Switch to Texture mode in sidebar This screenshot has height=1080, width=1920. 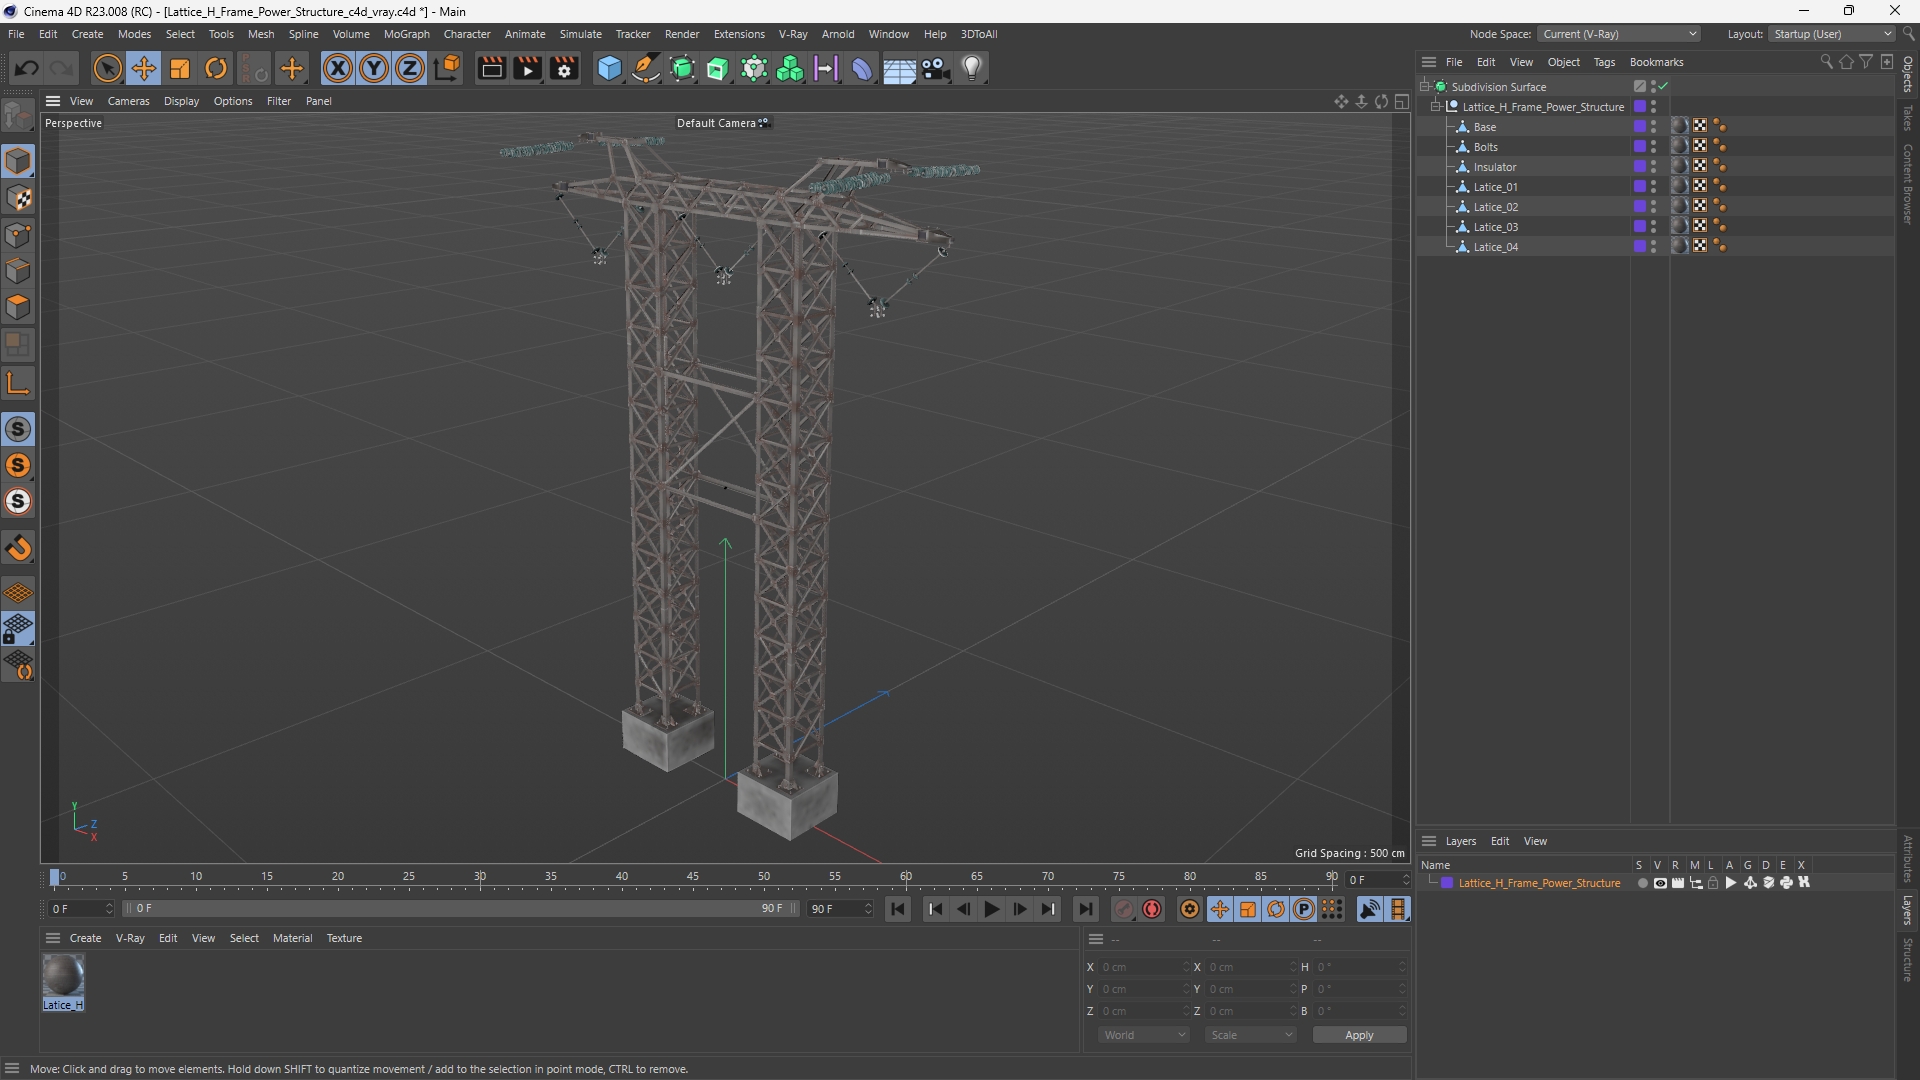coord(18,198)
